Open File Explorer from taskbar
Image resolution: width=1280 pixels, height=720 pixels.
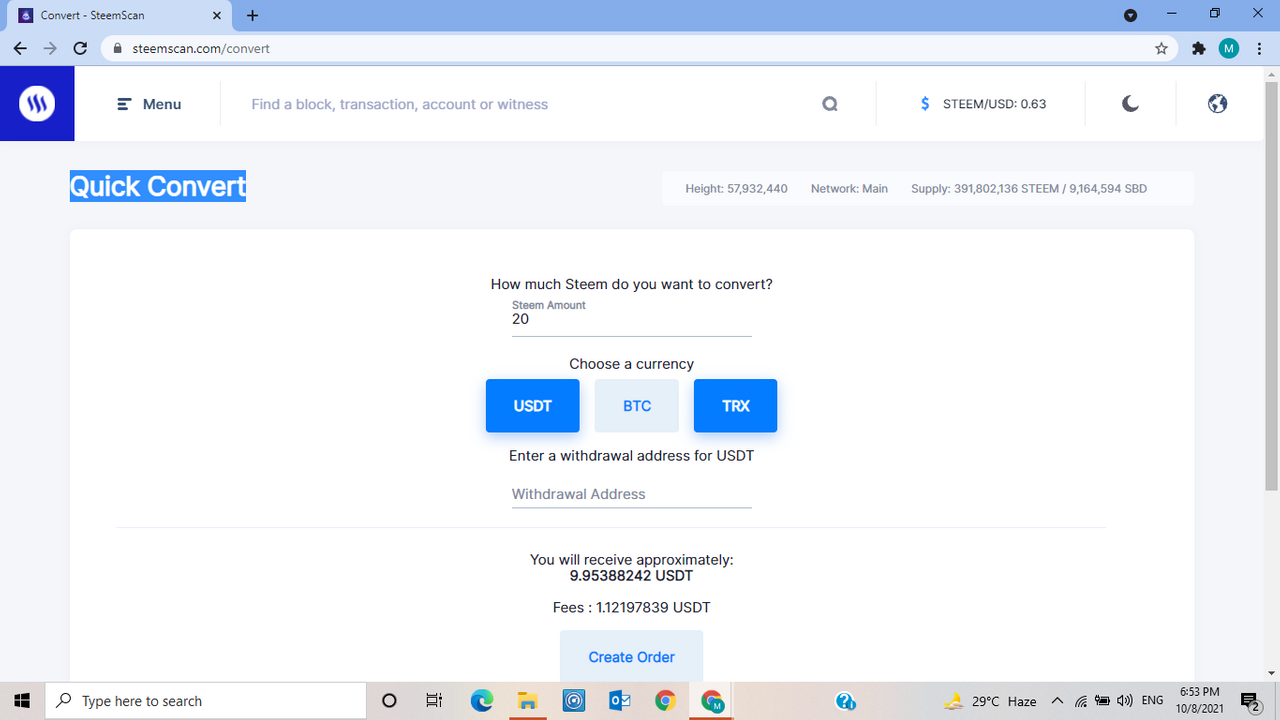click(x=527, y=701)
